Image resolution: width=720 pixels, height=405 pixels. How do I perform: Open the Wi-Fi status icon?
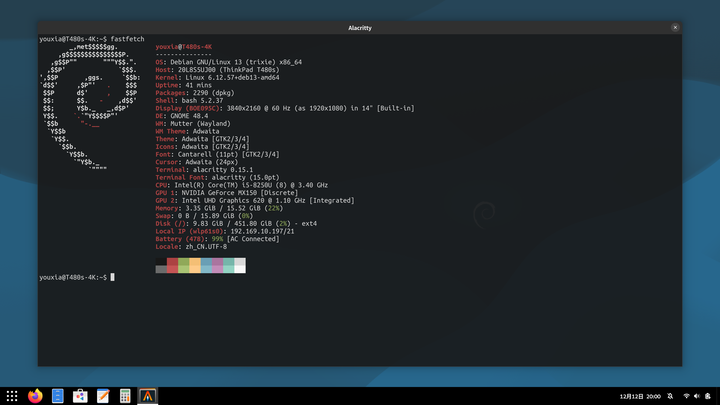tap(686, 396)
